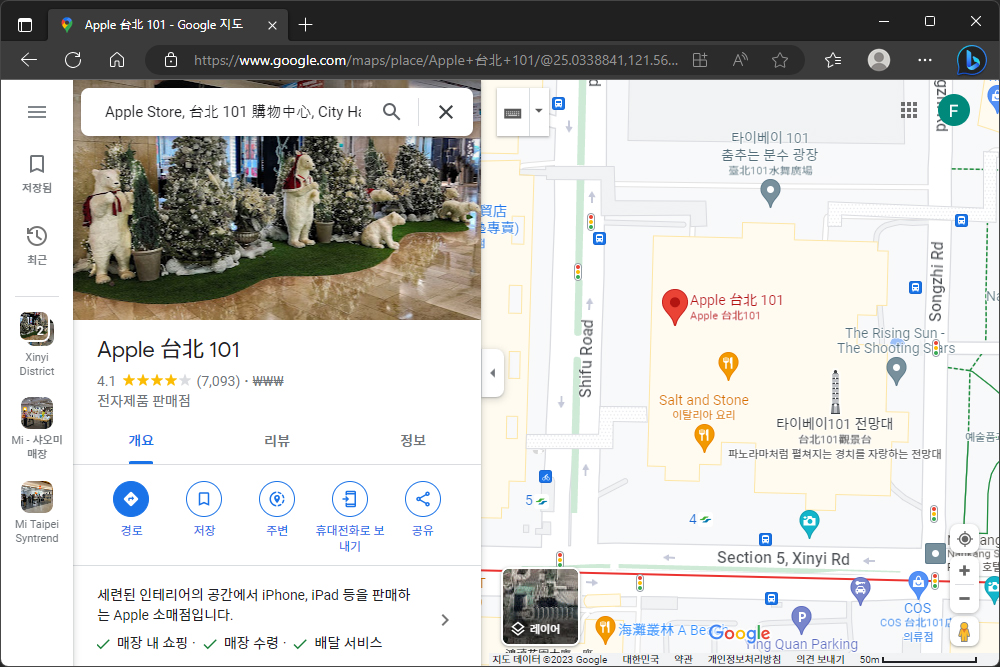The width and height of the screenshot is (1000, 667).
Task: Click the browser address bar
Action: (436, 61)
